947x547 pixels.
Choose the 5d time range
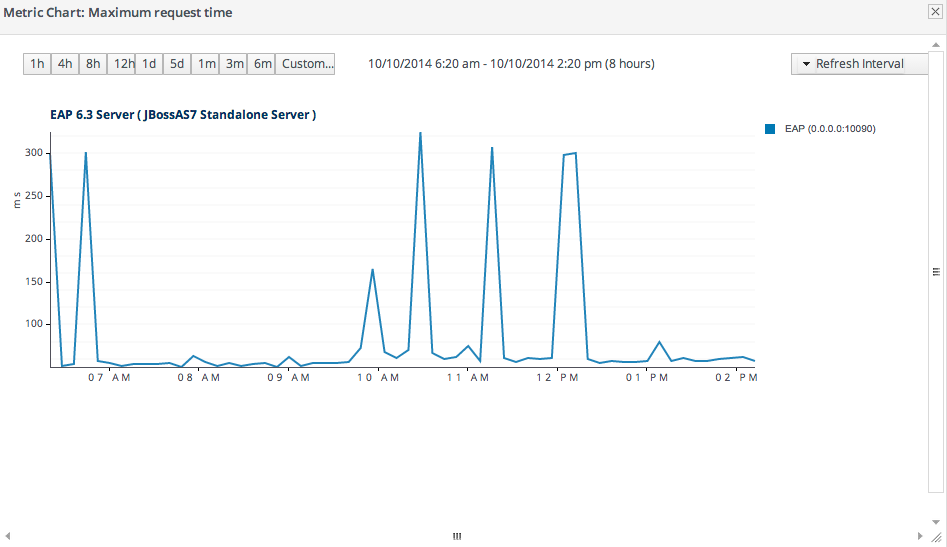click(177, 64)
